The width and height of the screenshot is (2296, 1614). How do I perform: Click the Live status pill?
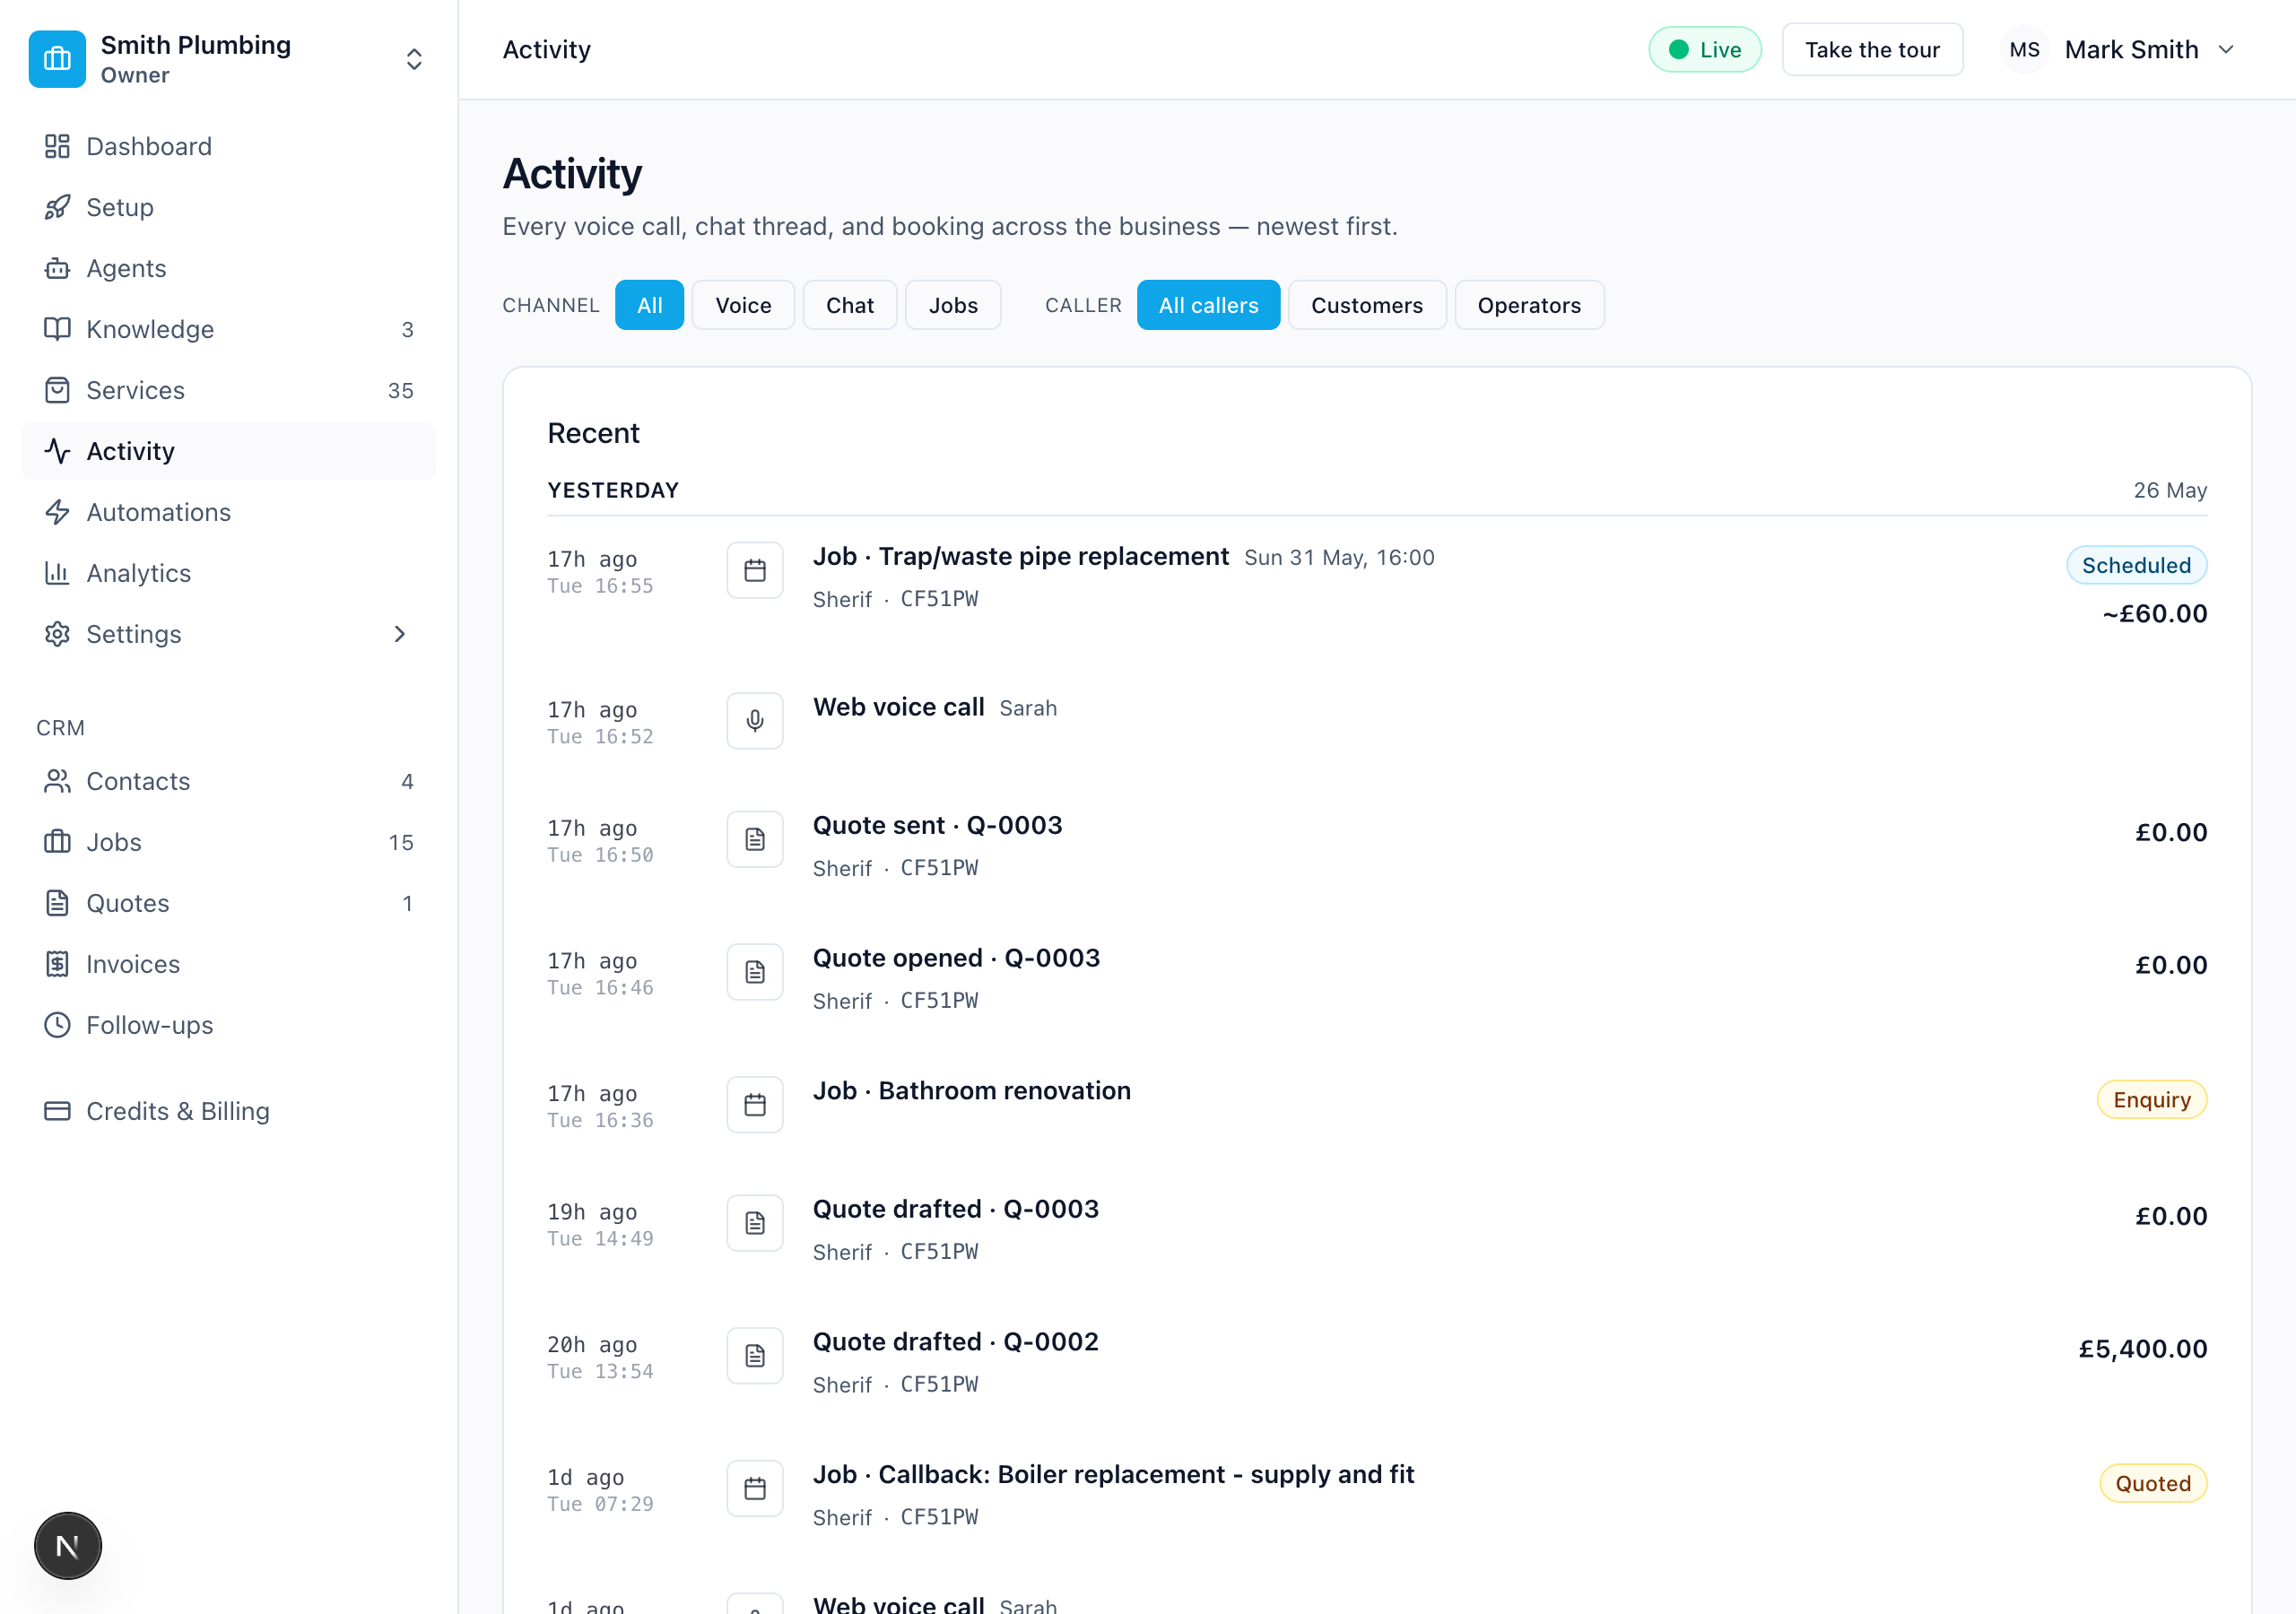[1705, 50]
